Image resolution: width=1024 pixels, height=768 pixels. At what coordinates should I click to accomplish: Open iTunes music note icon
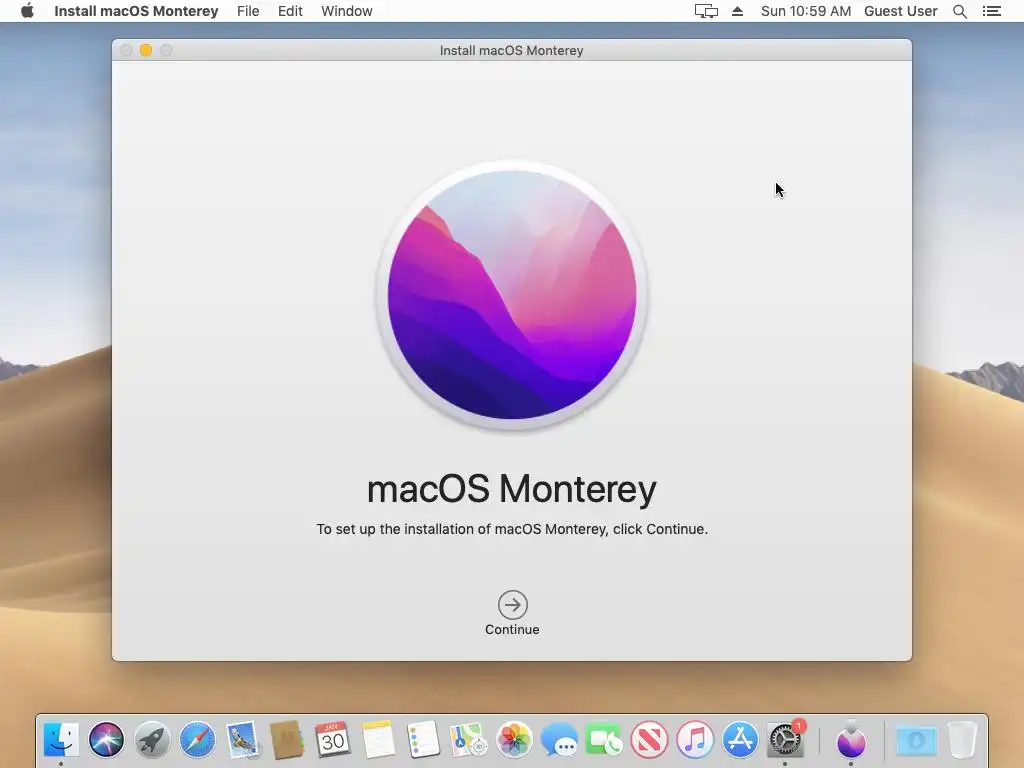[x=695, y=740]
